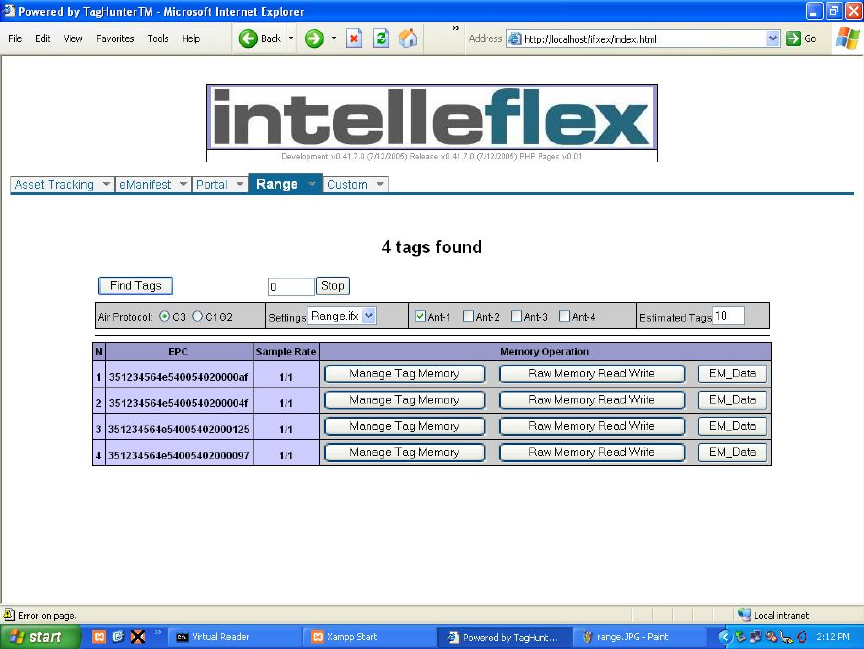Click Manage Tag Memory for tag 3

point(404,426)
